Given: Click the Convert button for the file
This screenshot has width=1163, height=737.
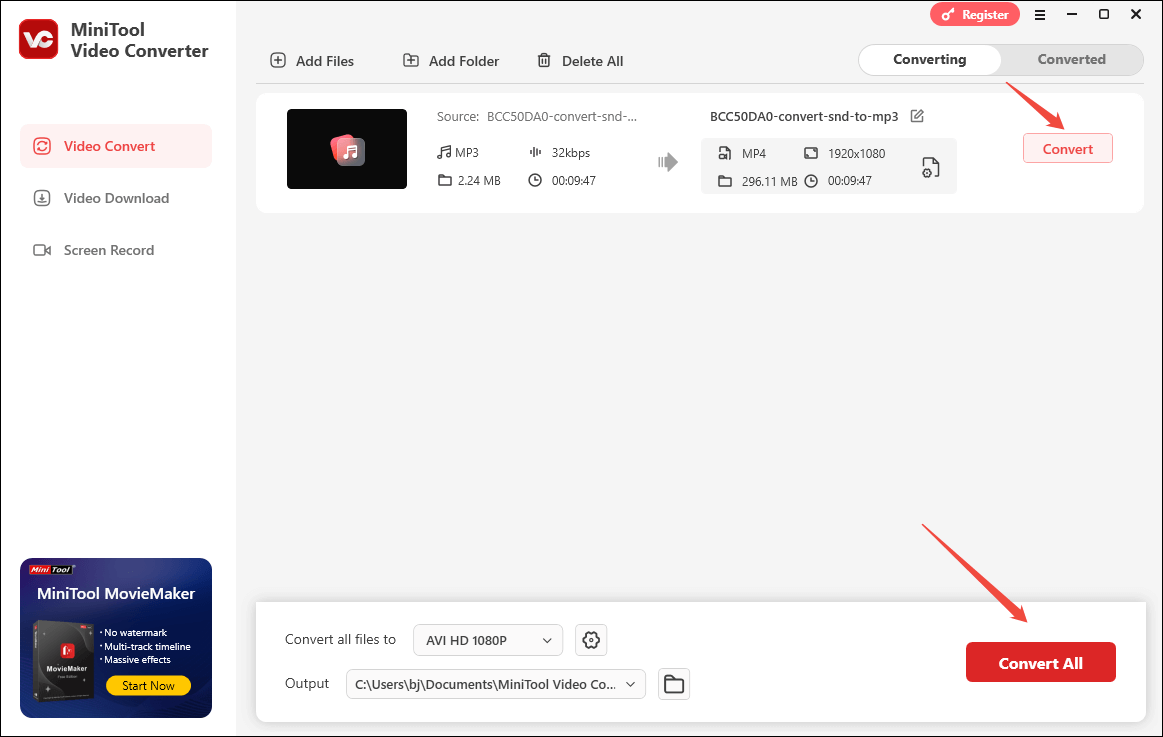Looking at the screenshot, I should coord(1067,148).
